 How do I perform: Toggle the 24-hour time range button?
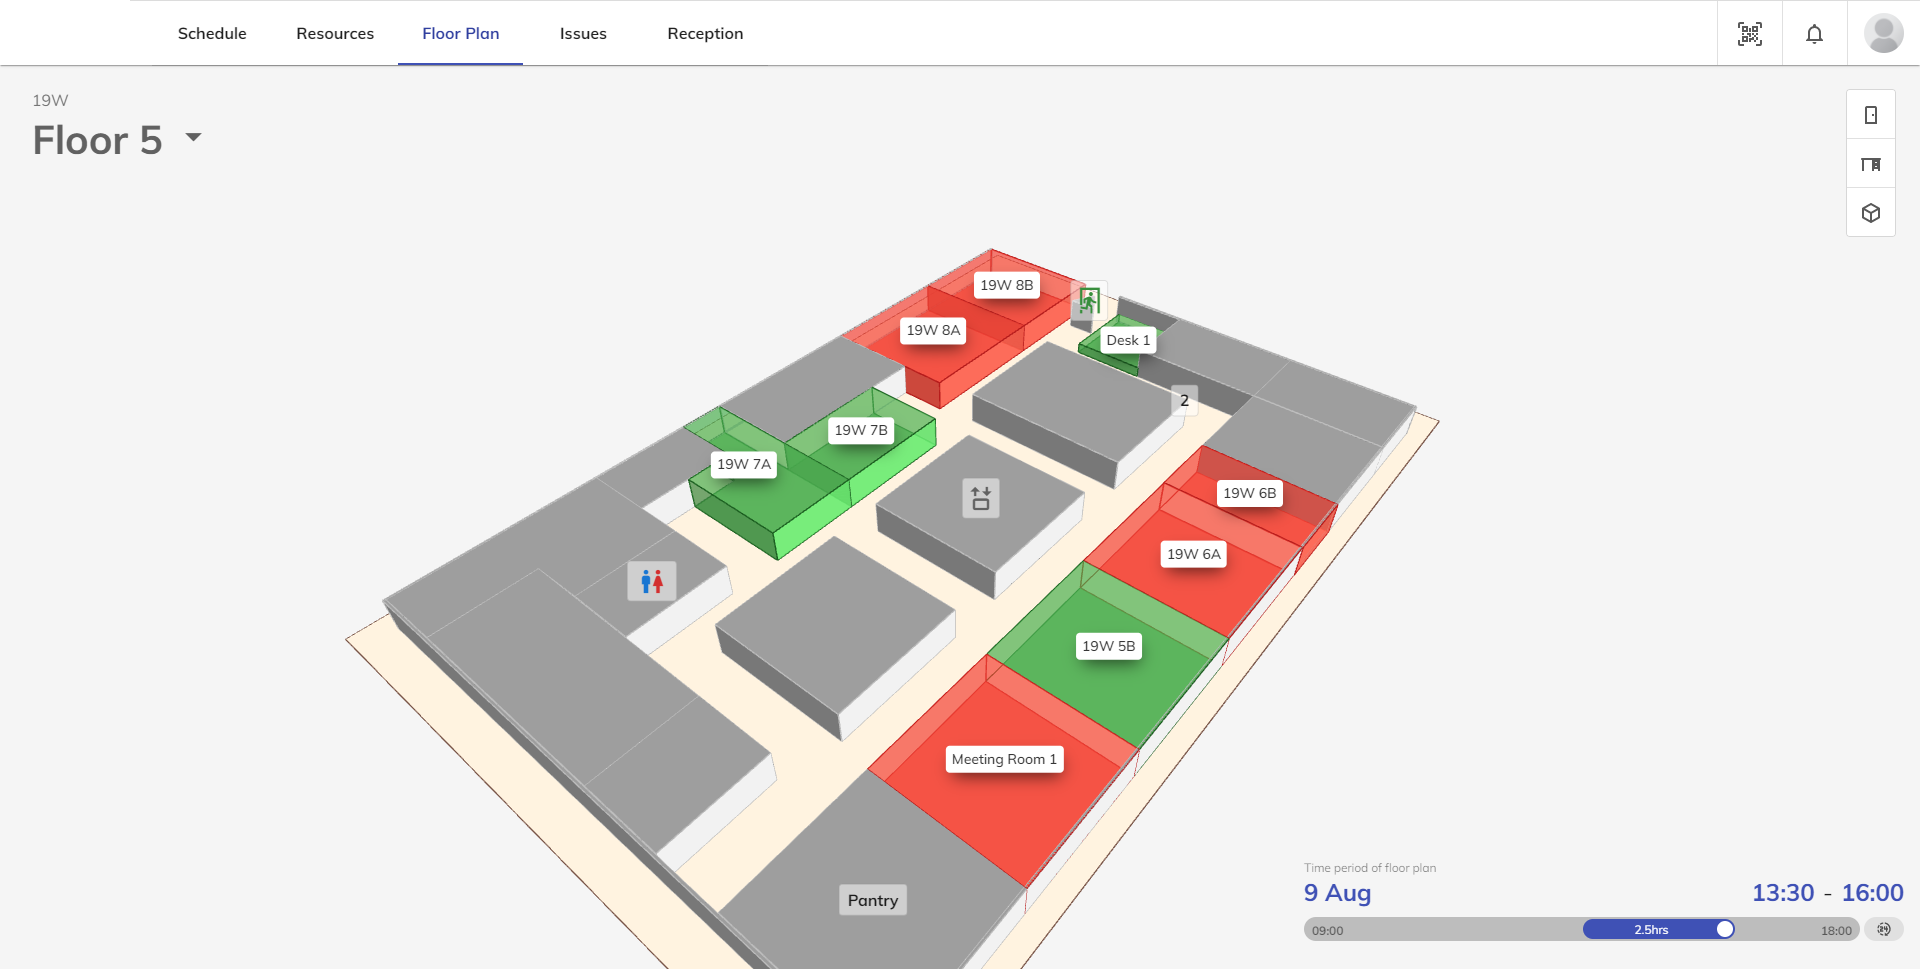click(1883, 930)
